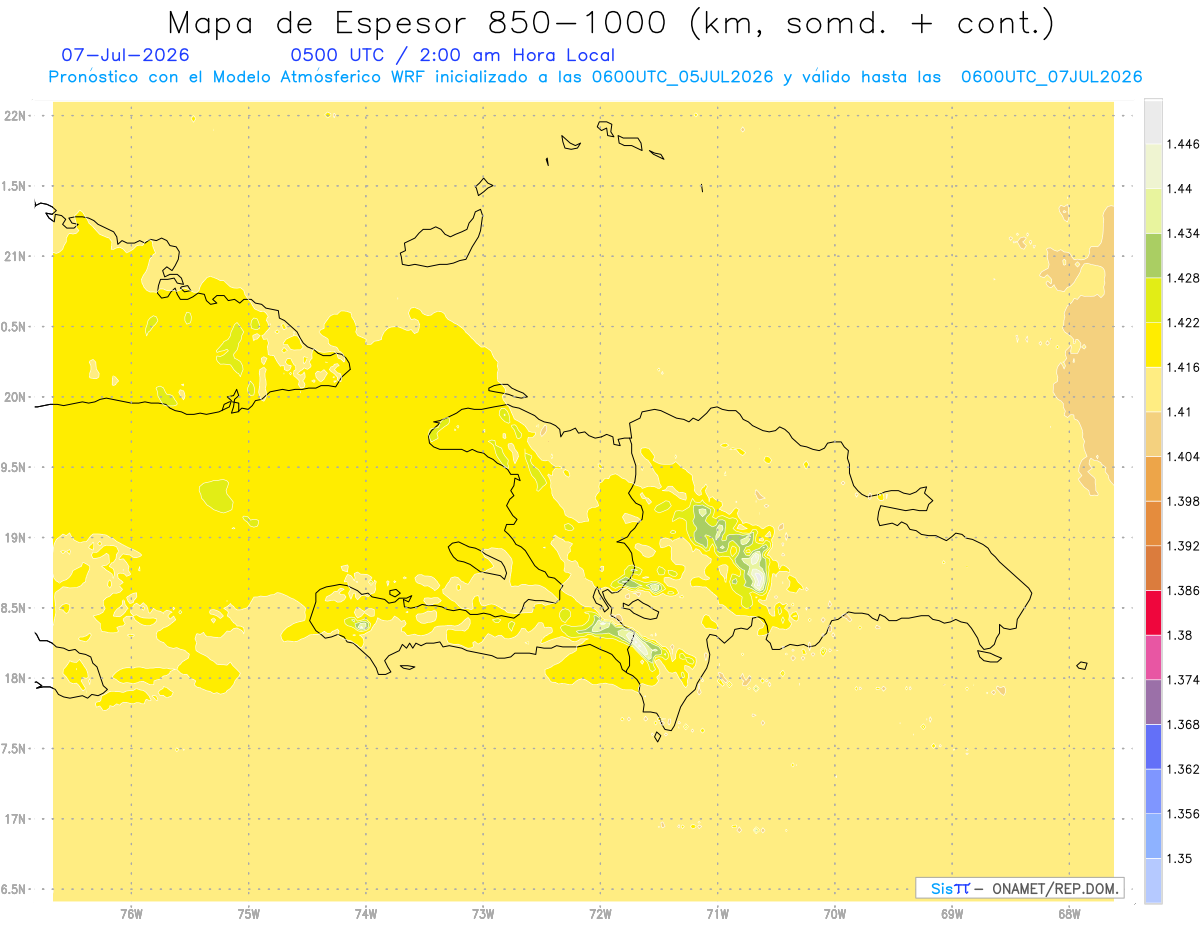
Task: Click the legend value '1.422'
Action: pos(1183,323)
